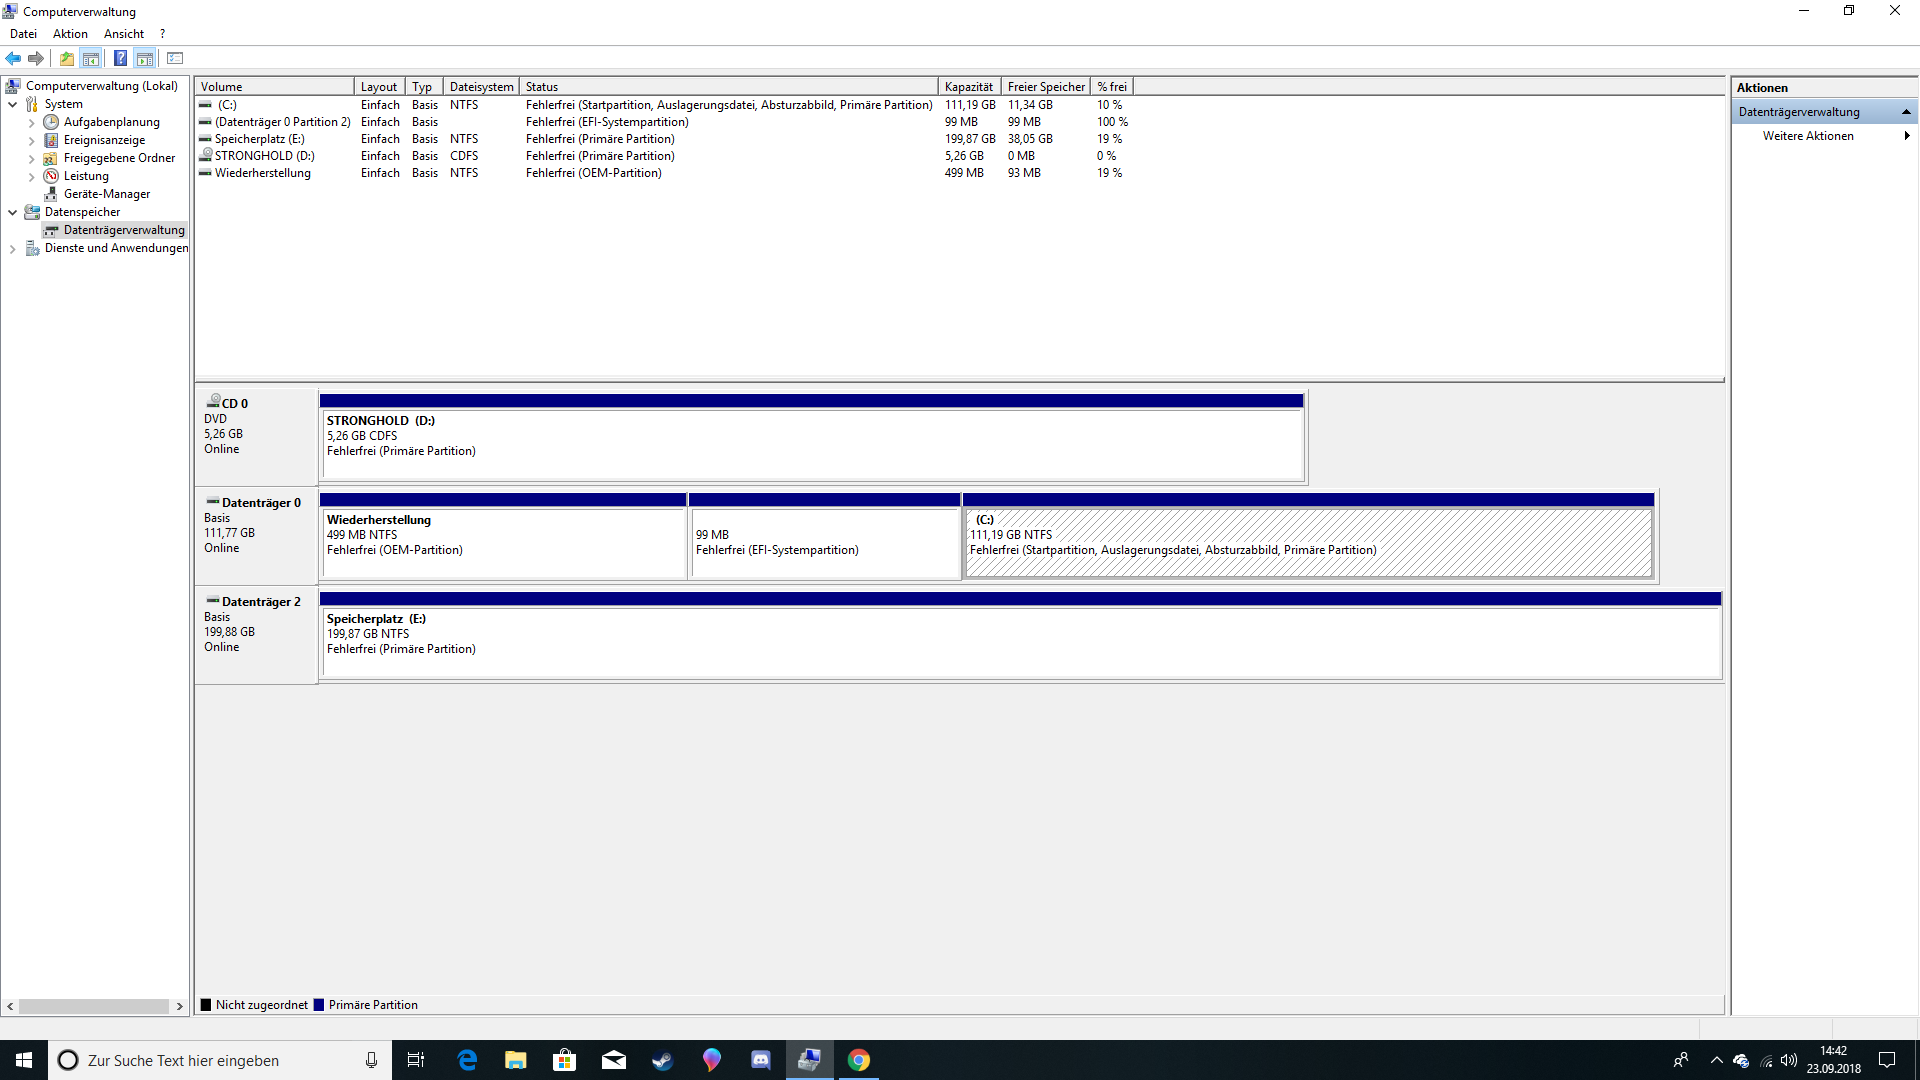
Task: Open Steam from the taskbar
Action: tap(662, 1060)
